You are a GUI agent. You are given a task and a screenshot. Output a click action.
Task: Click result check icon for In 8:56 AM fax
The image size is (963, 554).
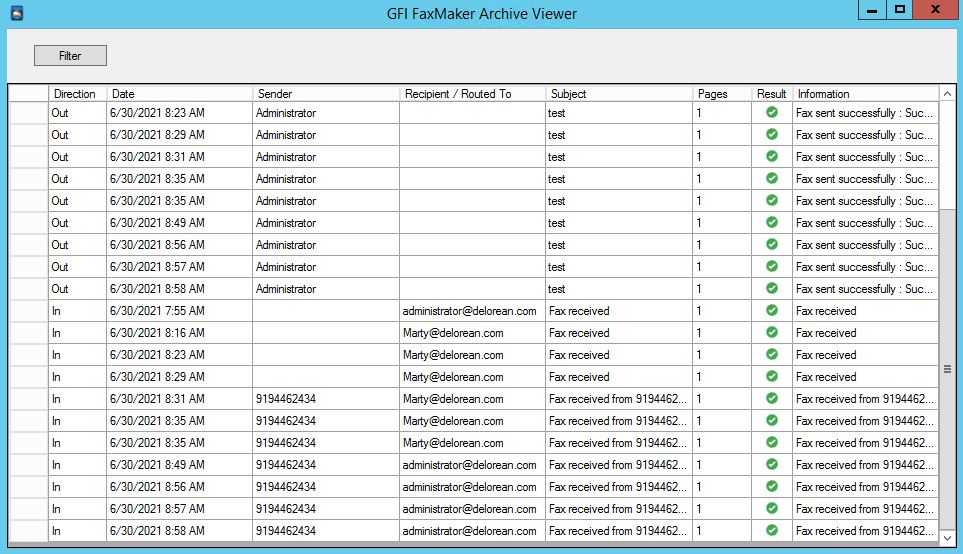pyautogui.click(x=772, y=486)
